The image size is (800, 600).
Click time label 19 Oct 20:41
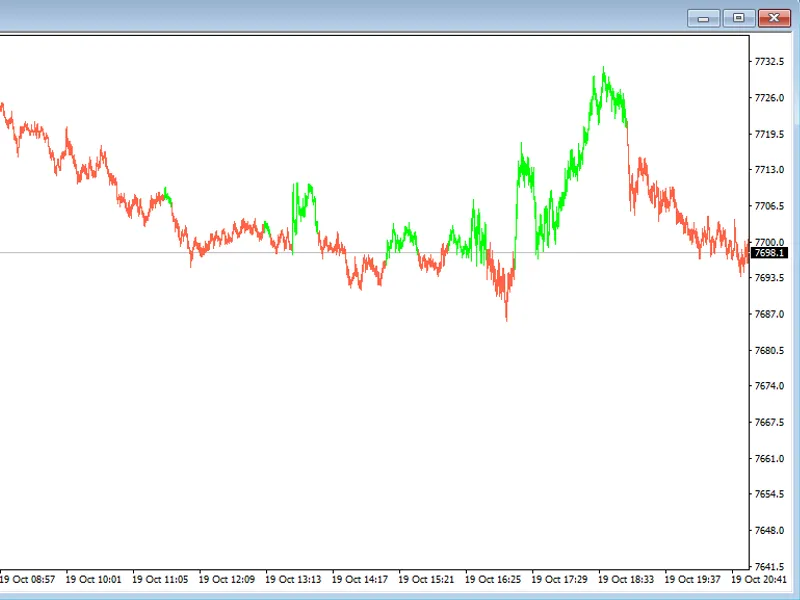click(x=759, y=580)
